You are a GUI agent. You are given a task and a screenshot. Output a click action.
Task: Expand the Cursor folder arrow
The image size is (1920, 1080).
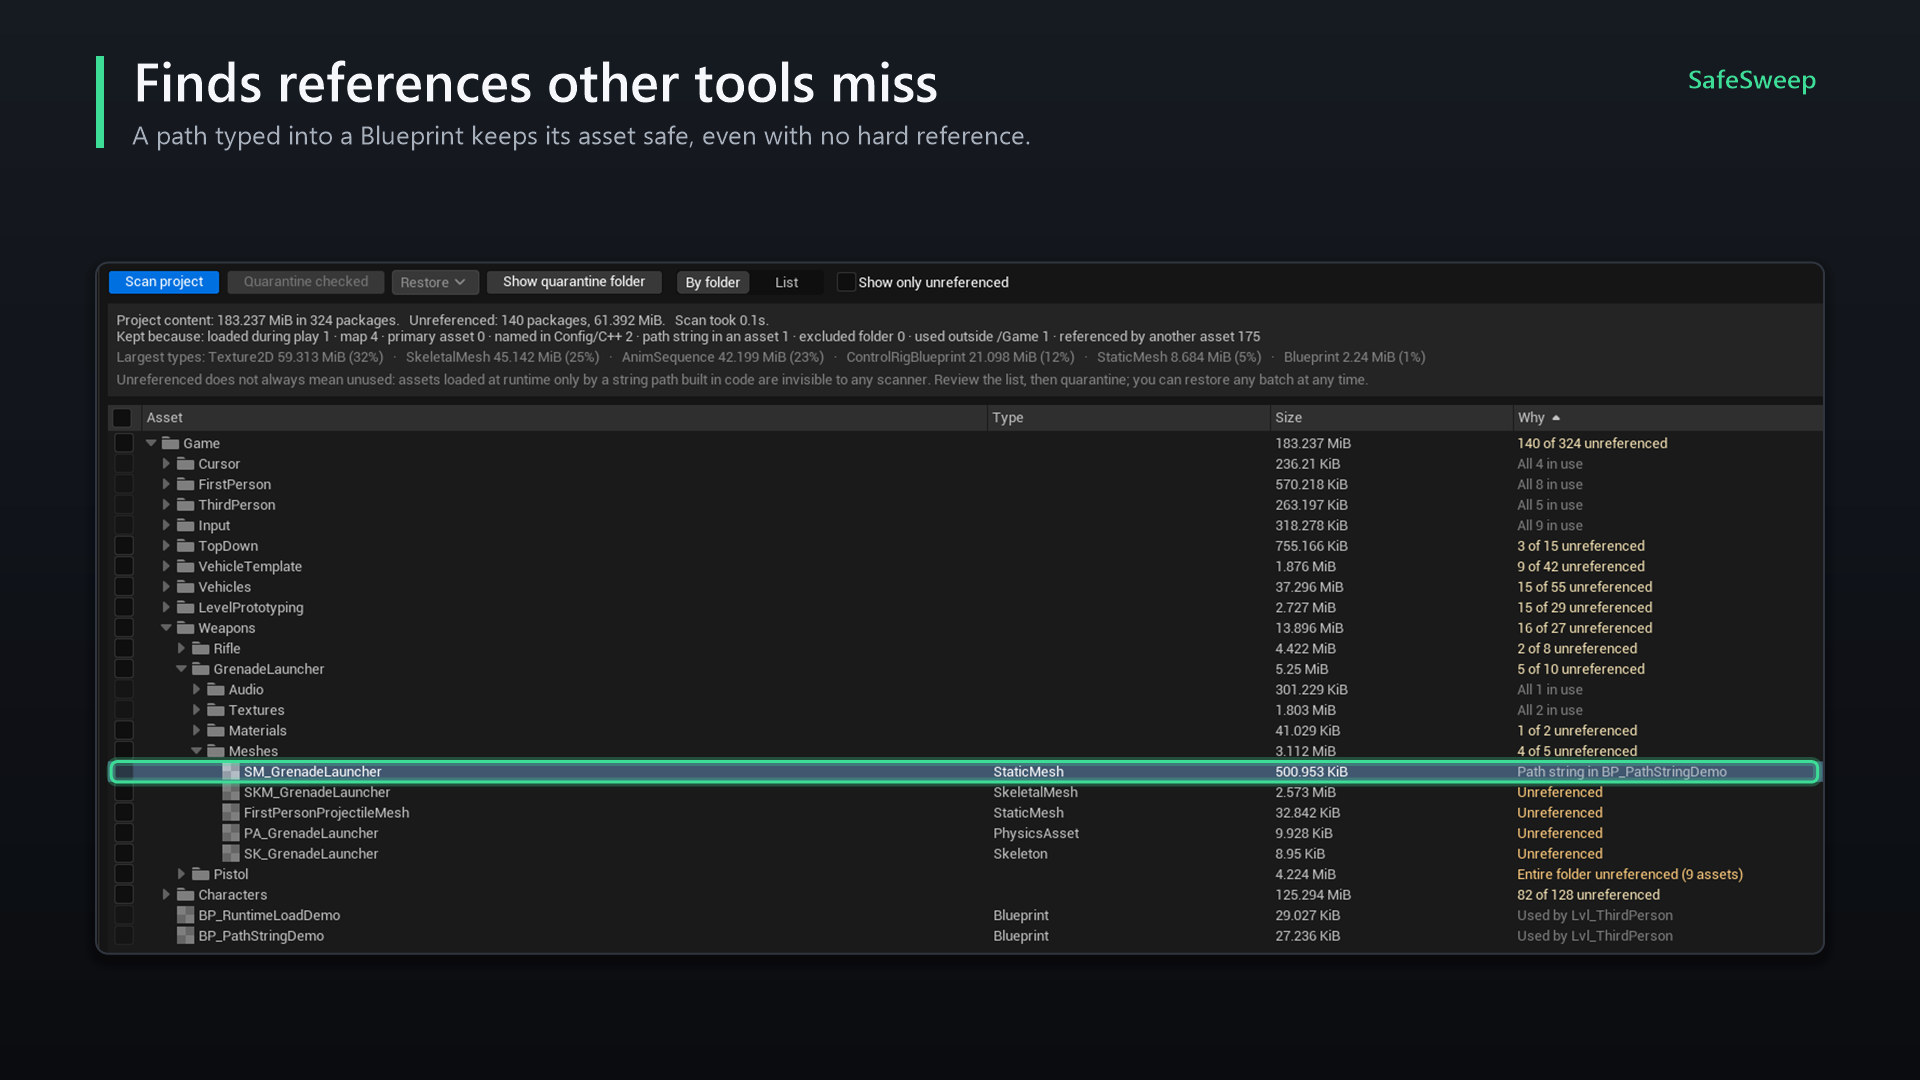click(167, 464)
